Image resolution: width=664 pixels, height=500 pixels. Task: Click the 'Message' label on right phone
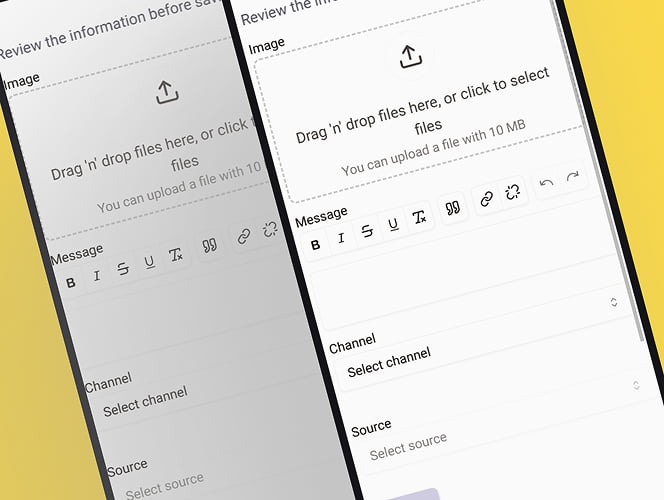pyautogui.click(x=321, y=217)
